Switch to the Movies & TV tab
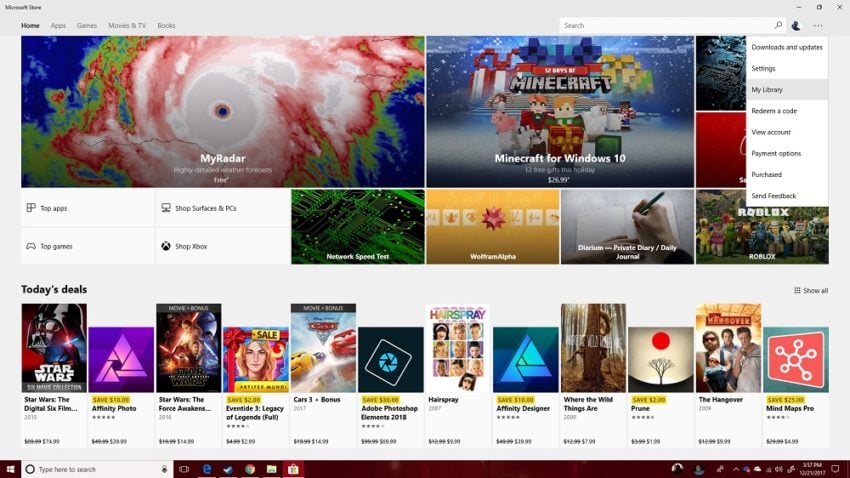Screen dimensions: 850x478 coord(127,25)
